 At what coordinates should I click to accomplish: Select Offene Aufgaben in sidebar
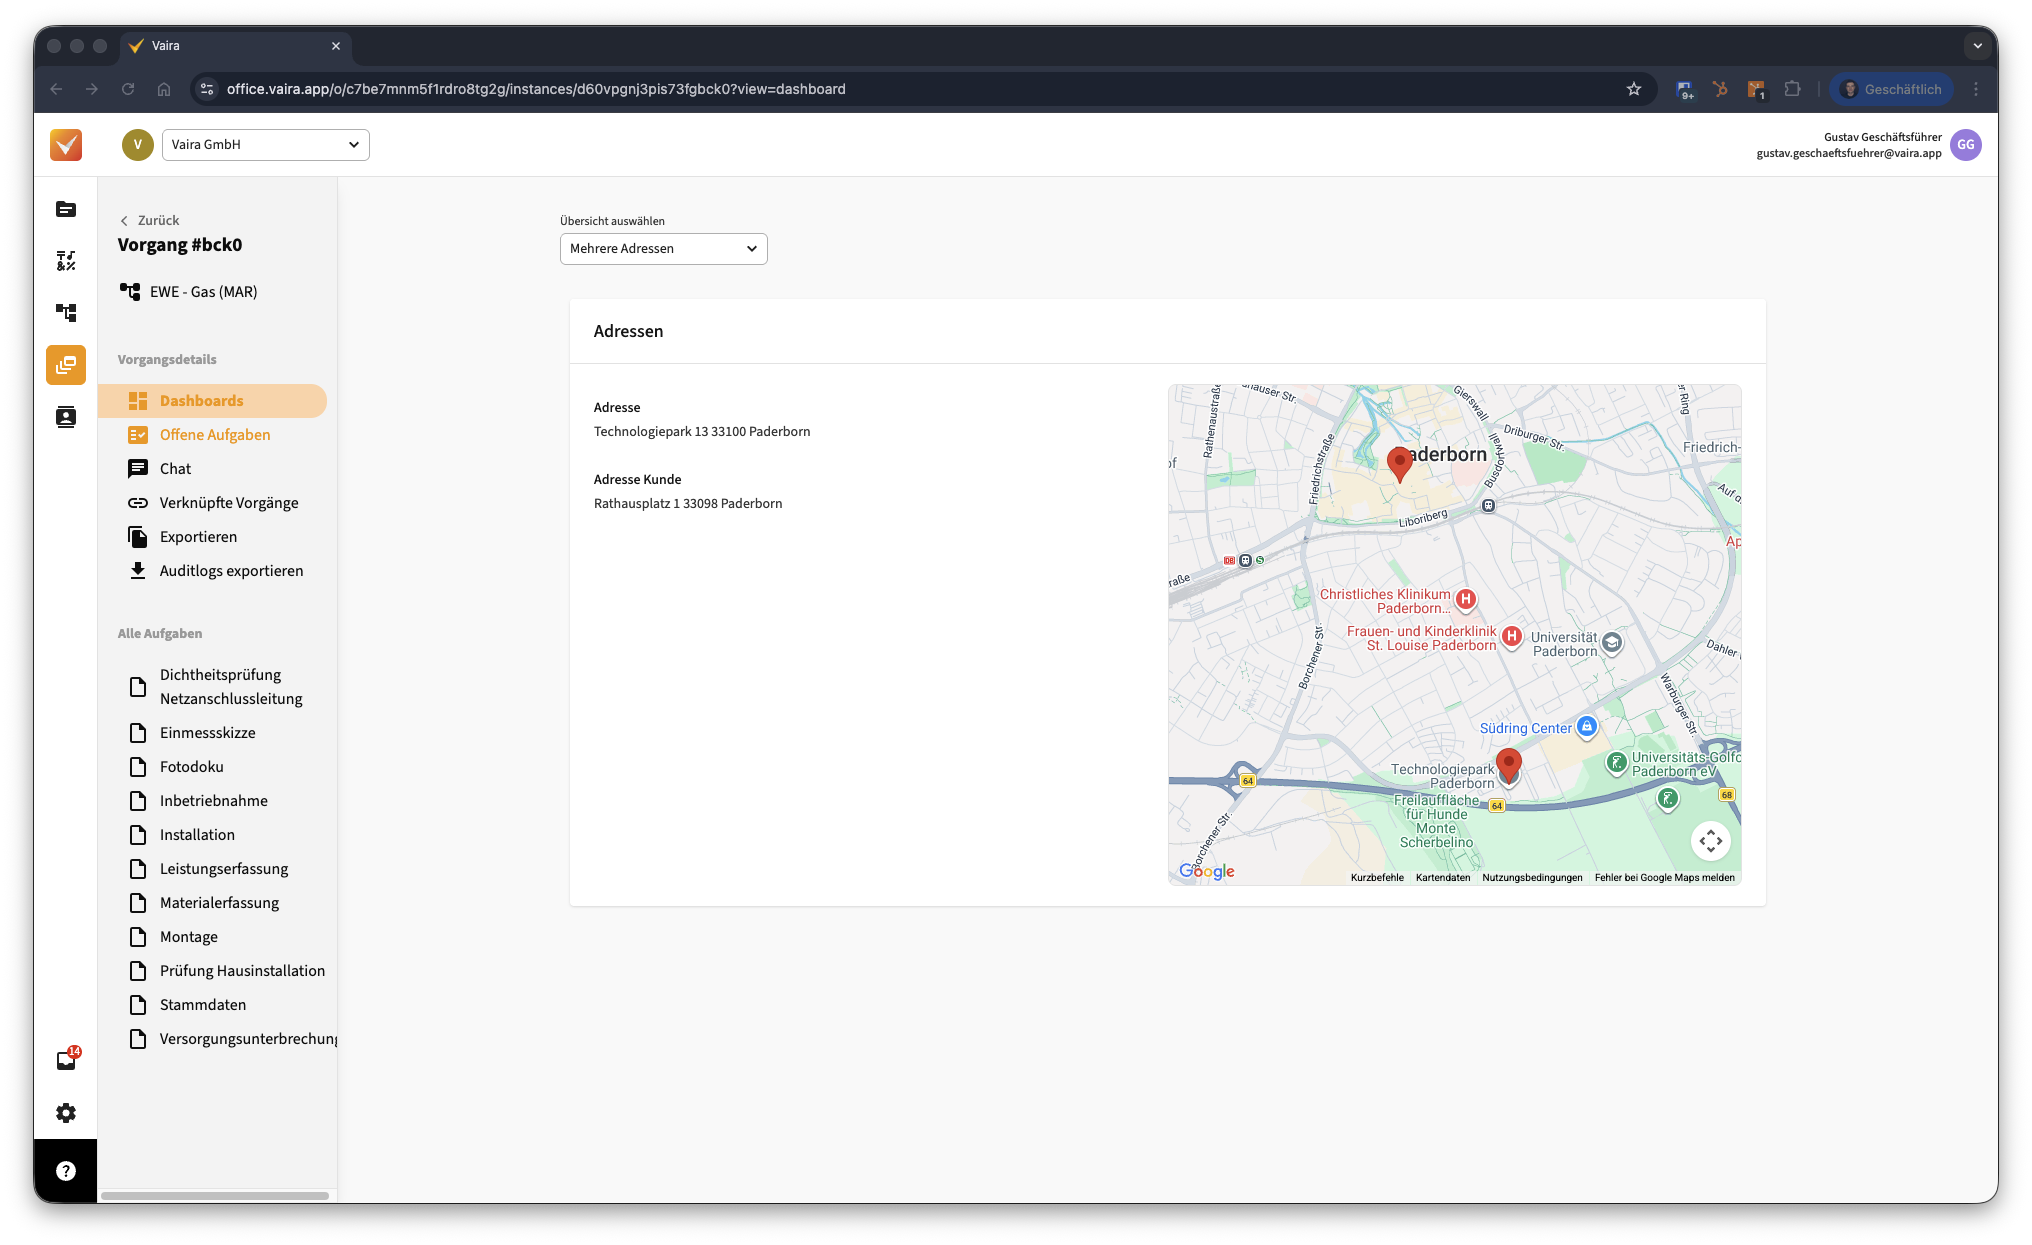[x=214, y=435]
